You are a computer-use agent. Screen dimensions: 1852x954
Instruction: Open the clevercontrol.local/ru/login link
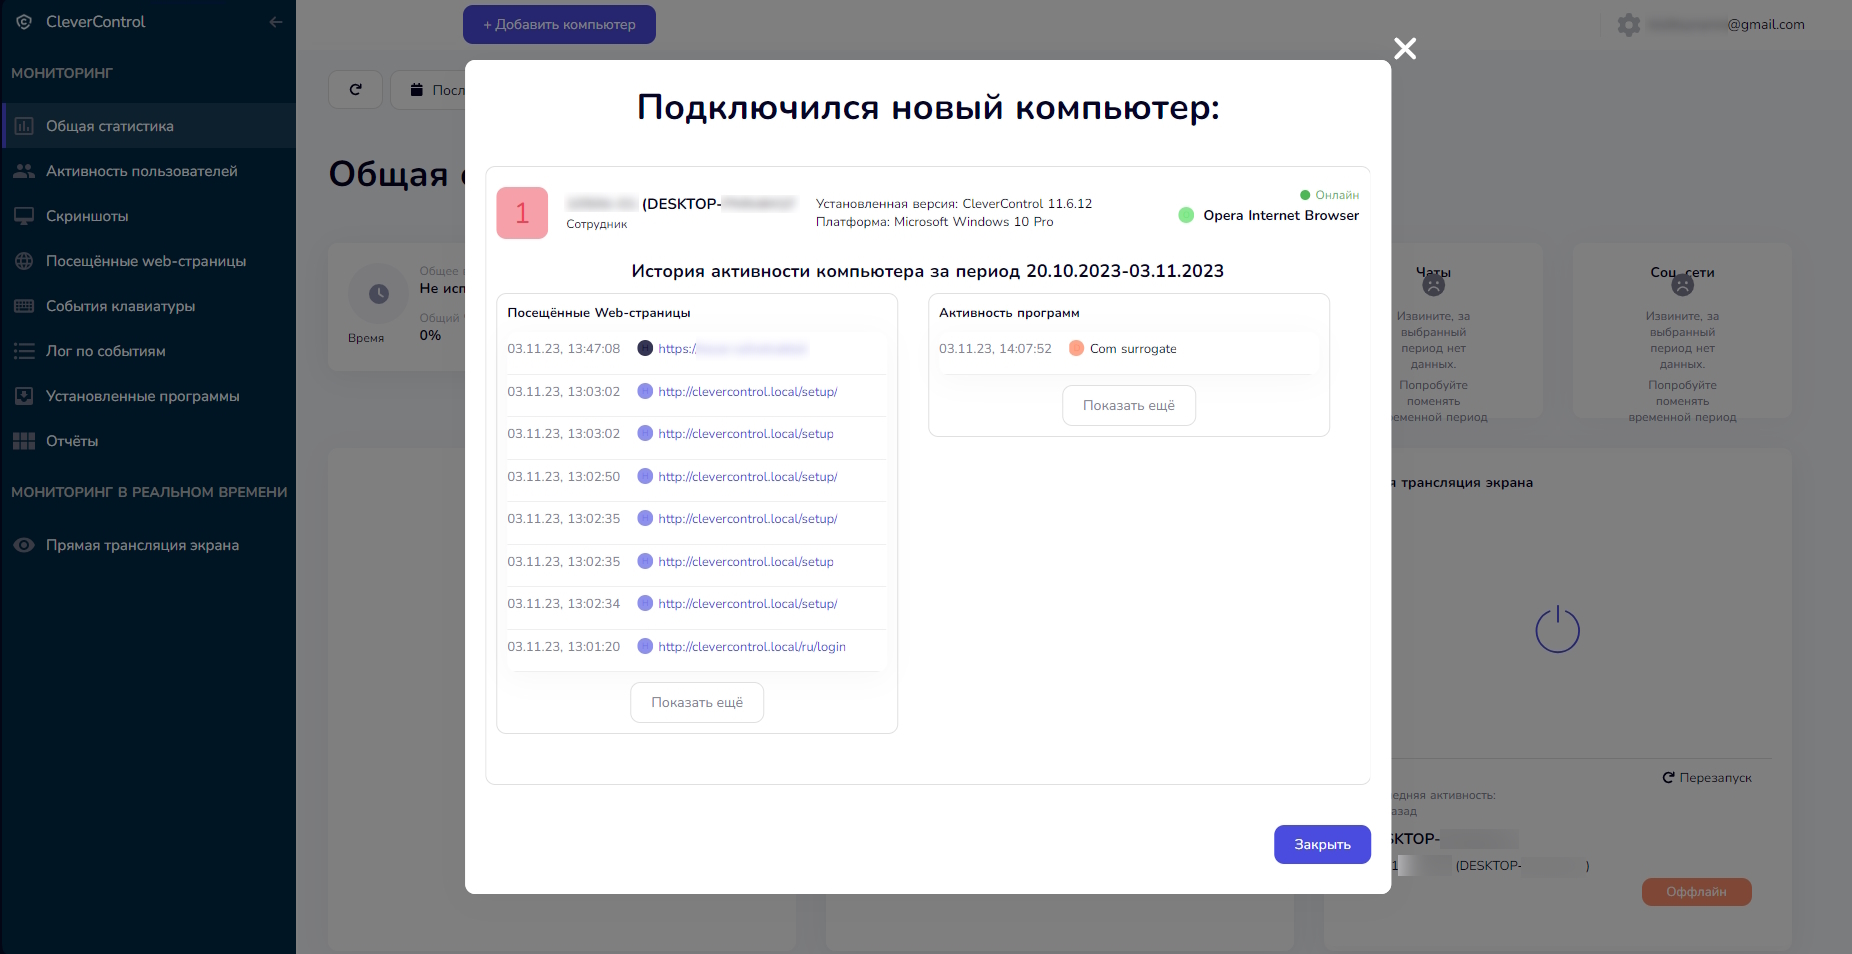tap(751, 647)
